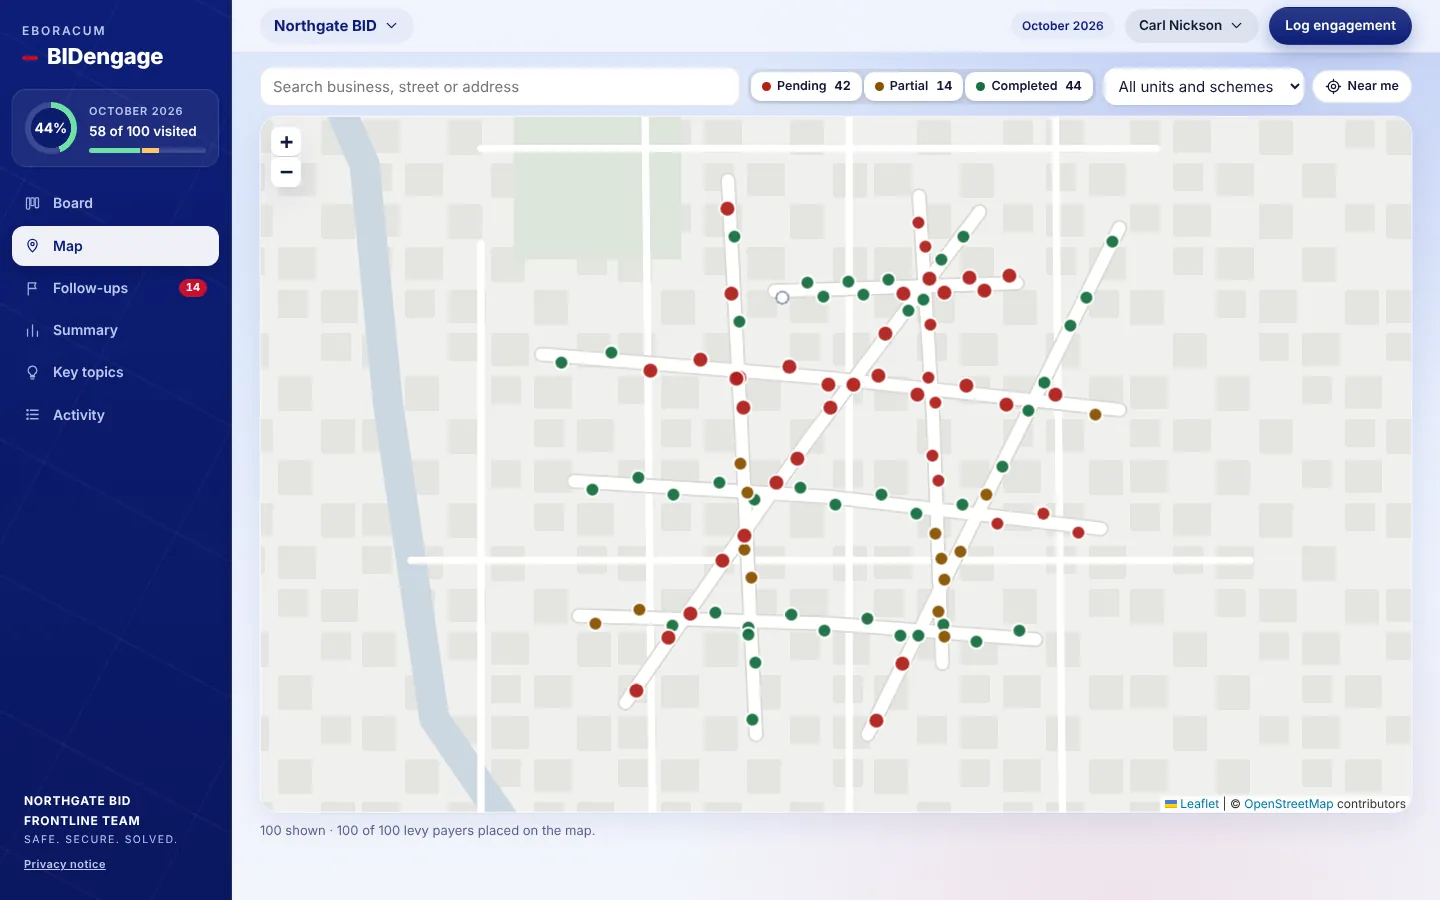Image resolution: width=1440 pixels, height=900 pixels.
Task: Toggle the Completed 44 filter
Action: (x=1029, y=86)
